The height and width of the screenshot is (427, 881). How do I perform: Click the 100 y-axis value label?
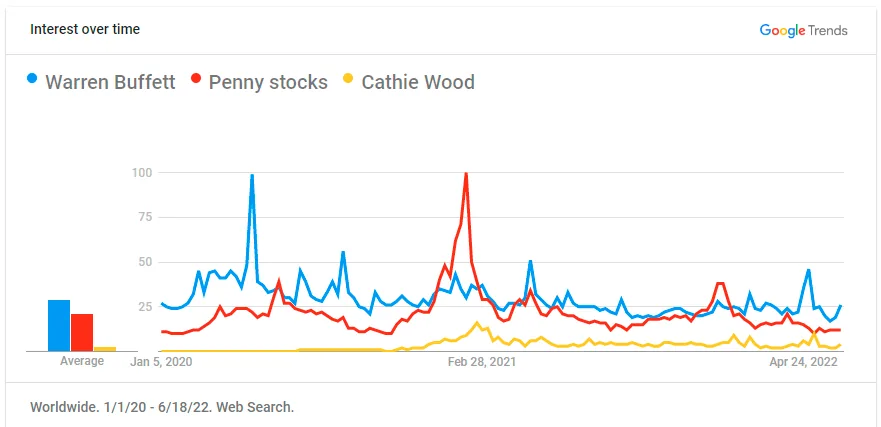(141, 173)
